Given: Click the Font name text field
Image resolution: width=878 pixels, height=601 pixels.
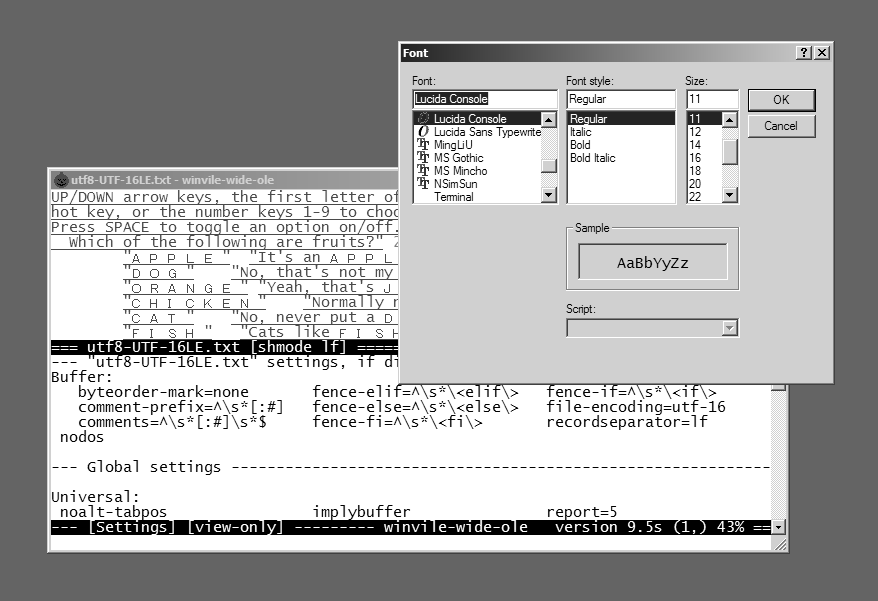Looking at the screenshot, I should 485,99.
